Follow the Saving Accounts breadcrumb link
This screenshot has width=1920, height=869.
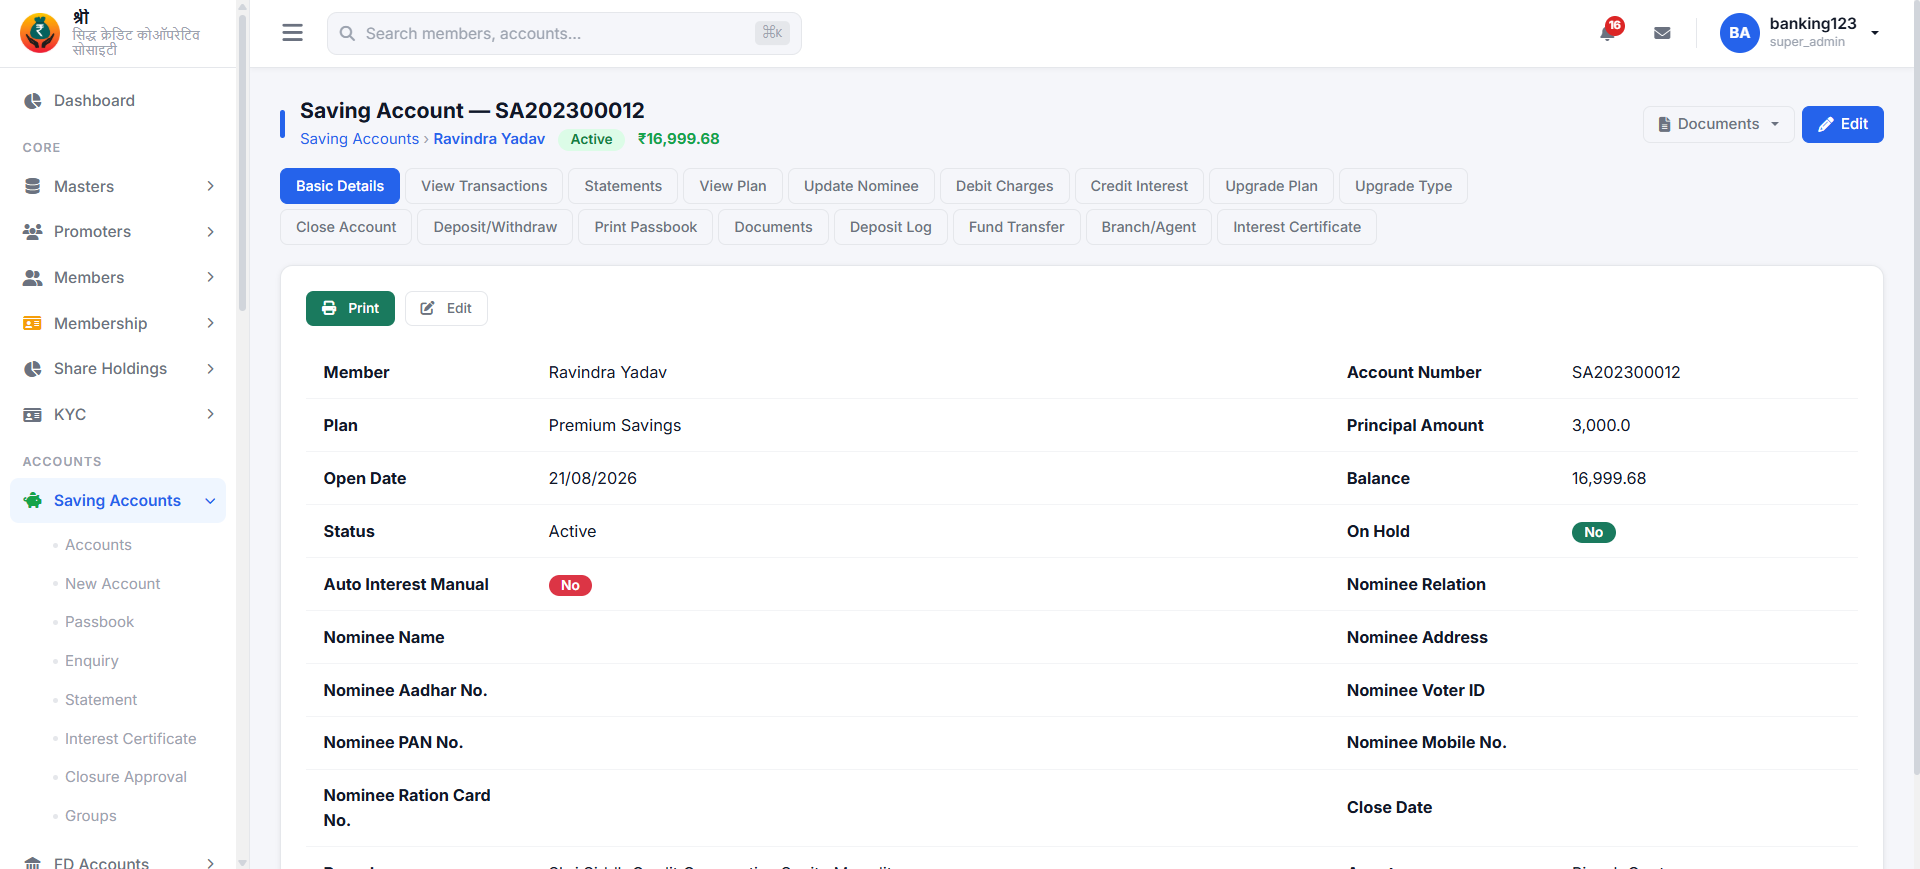pos(359,139)
